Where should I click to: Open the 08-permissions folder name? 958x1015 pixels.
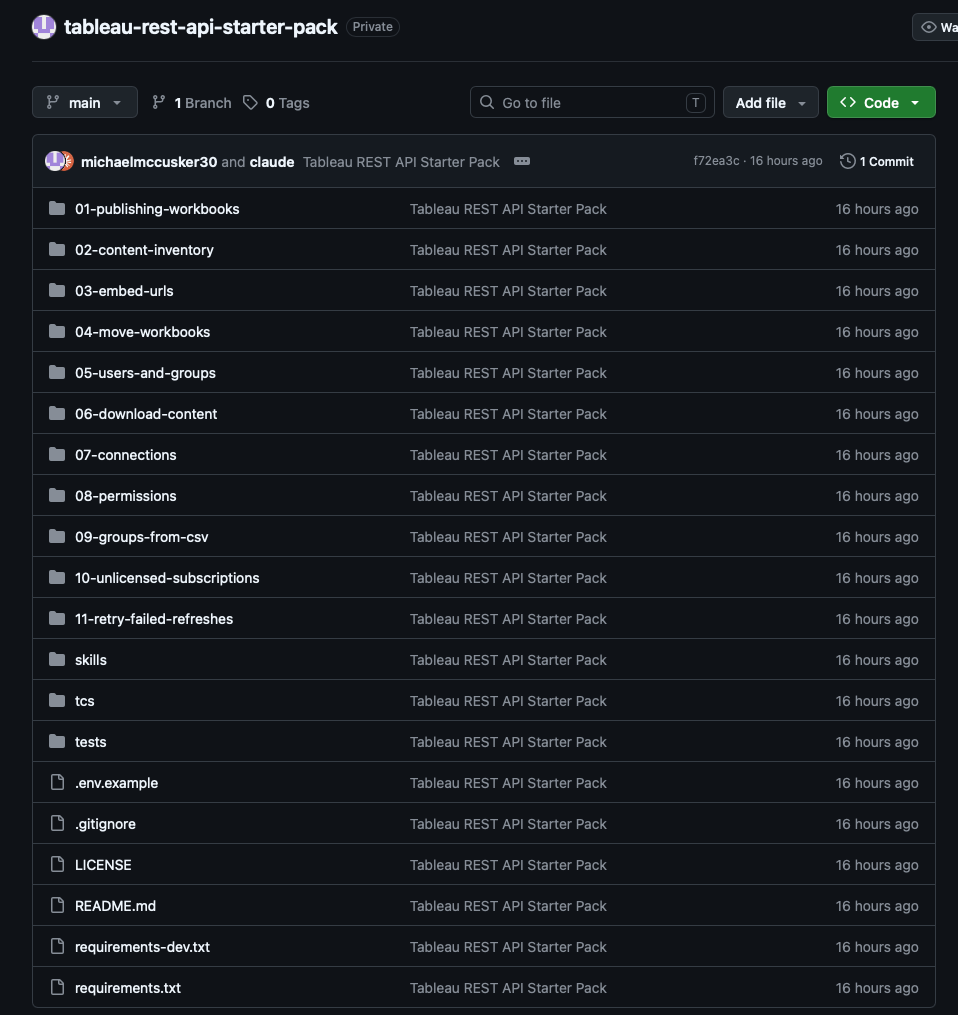(x=126, y=495)
